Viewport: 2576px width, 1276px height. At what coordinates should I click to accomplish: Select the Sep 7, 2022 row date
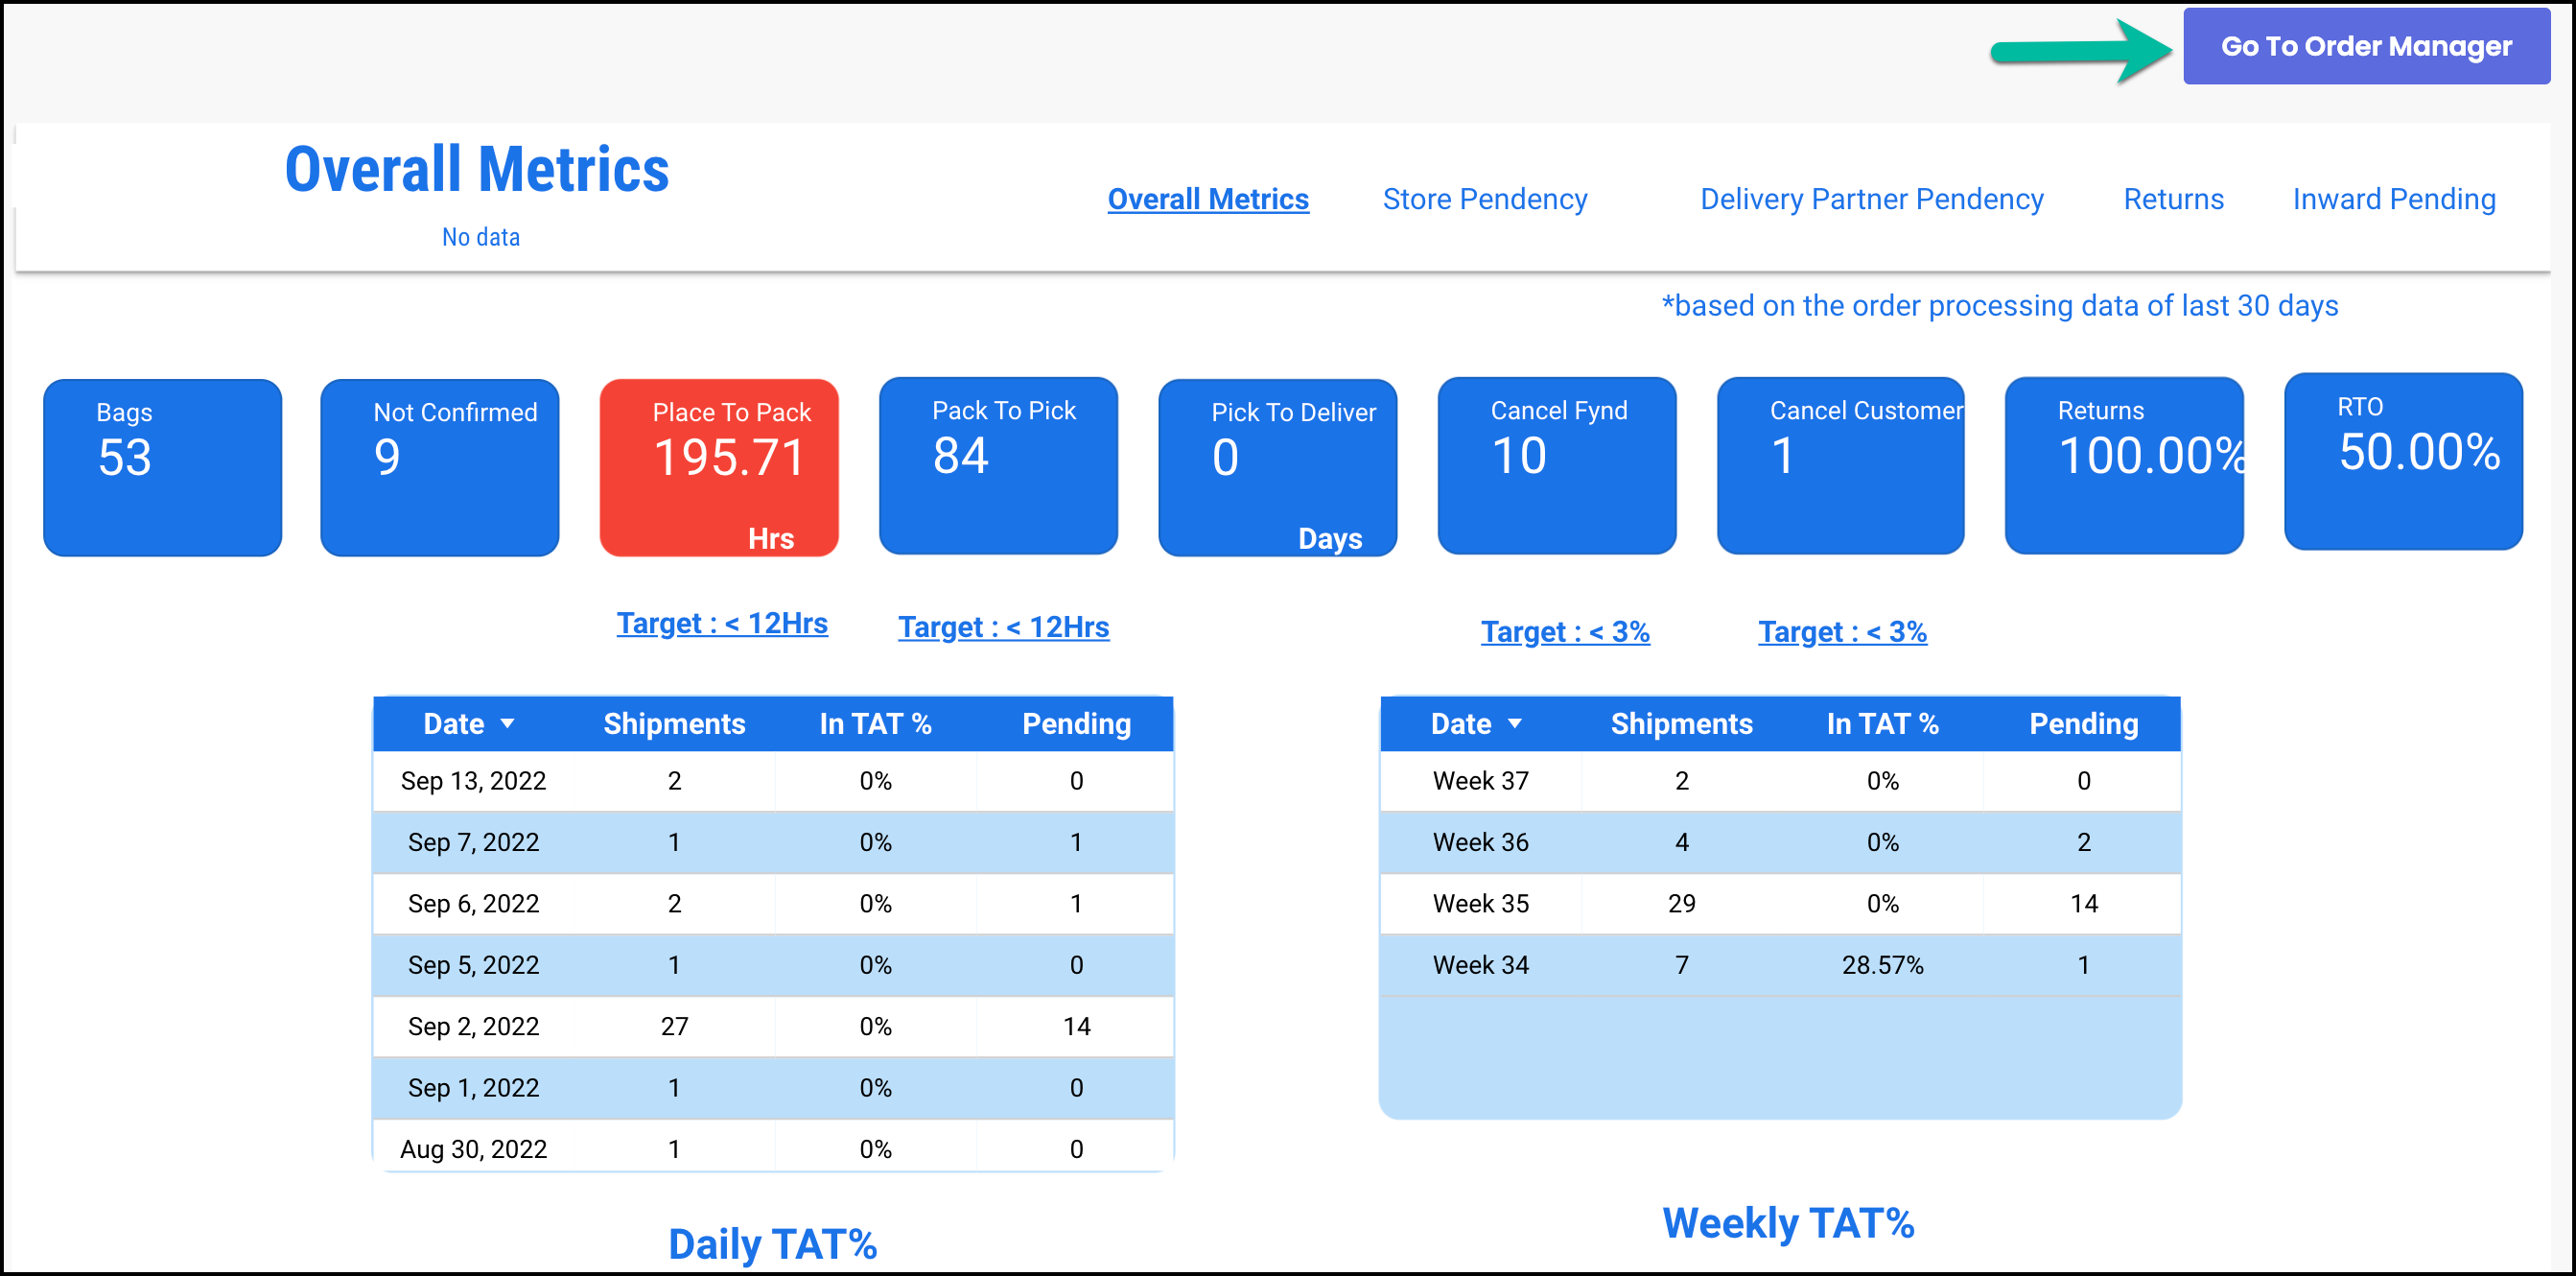pos(473,842)
